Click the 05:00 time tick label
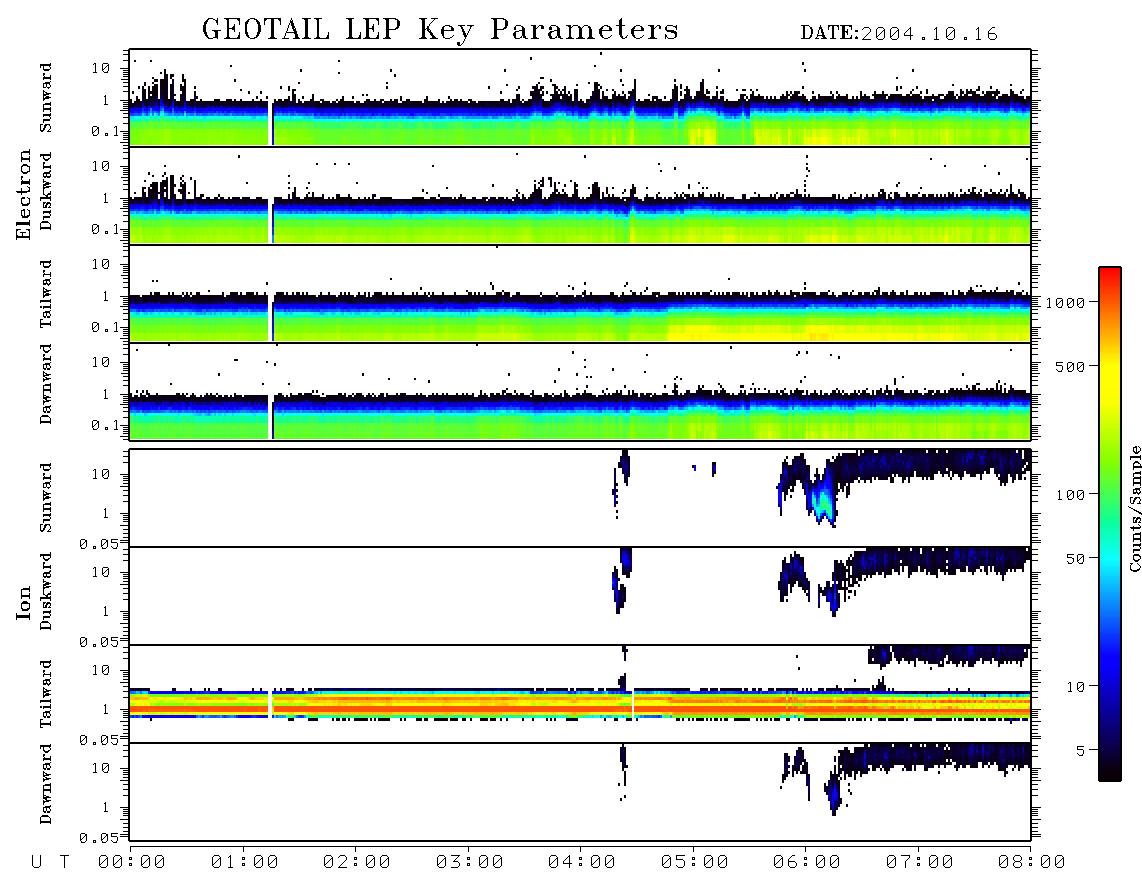 (x=695, y=863)
